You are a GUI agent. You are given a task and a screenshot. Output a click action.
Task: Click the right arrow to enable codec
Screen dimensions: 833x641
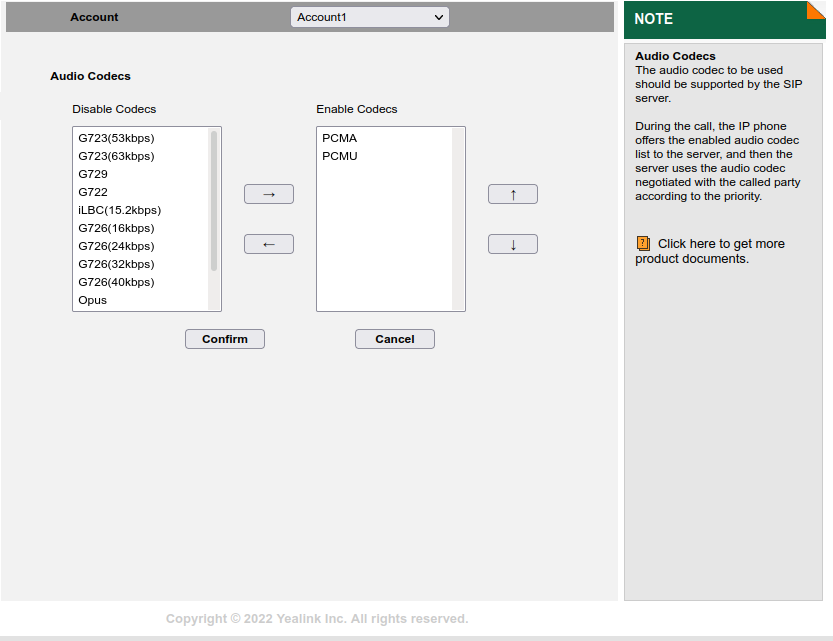coord(268,194)
